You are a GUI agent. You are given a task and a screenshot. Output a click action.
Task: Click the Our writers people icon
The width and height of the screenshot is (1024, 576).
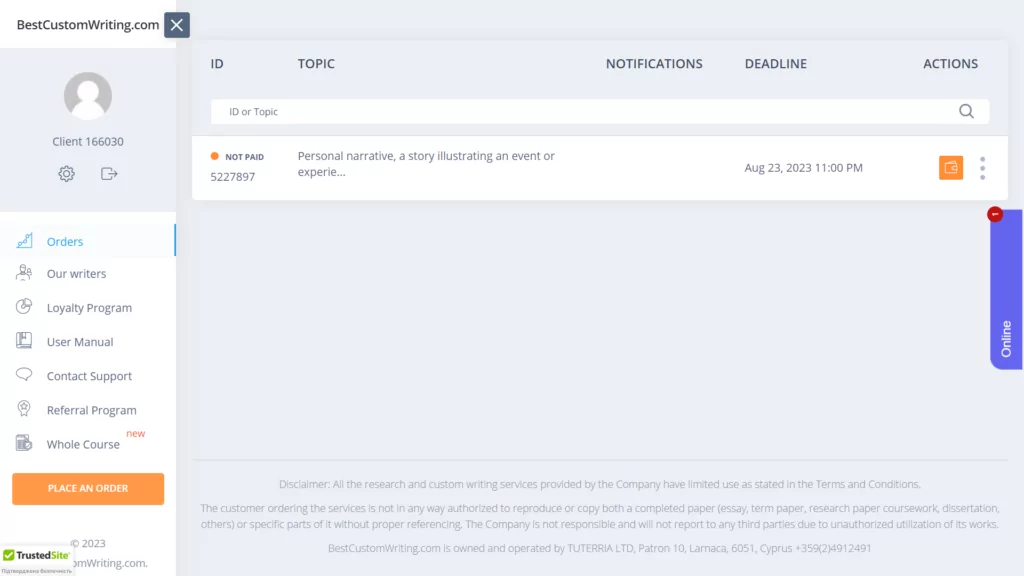pos(24,273)
